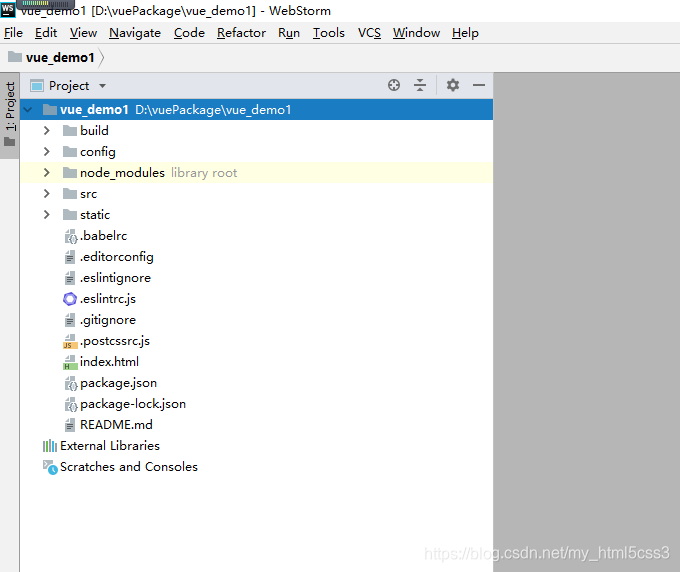
Task: Expand the static folder
Action: pyautogui.click(x=47, y=214)
